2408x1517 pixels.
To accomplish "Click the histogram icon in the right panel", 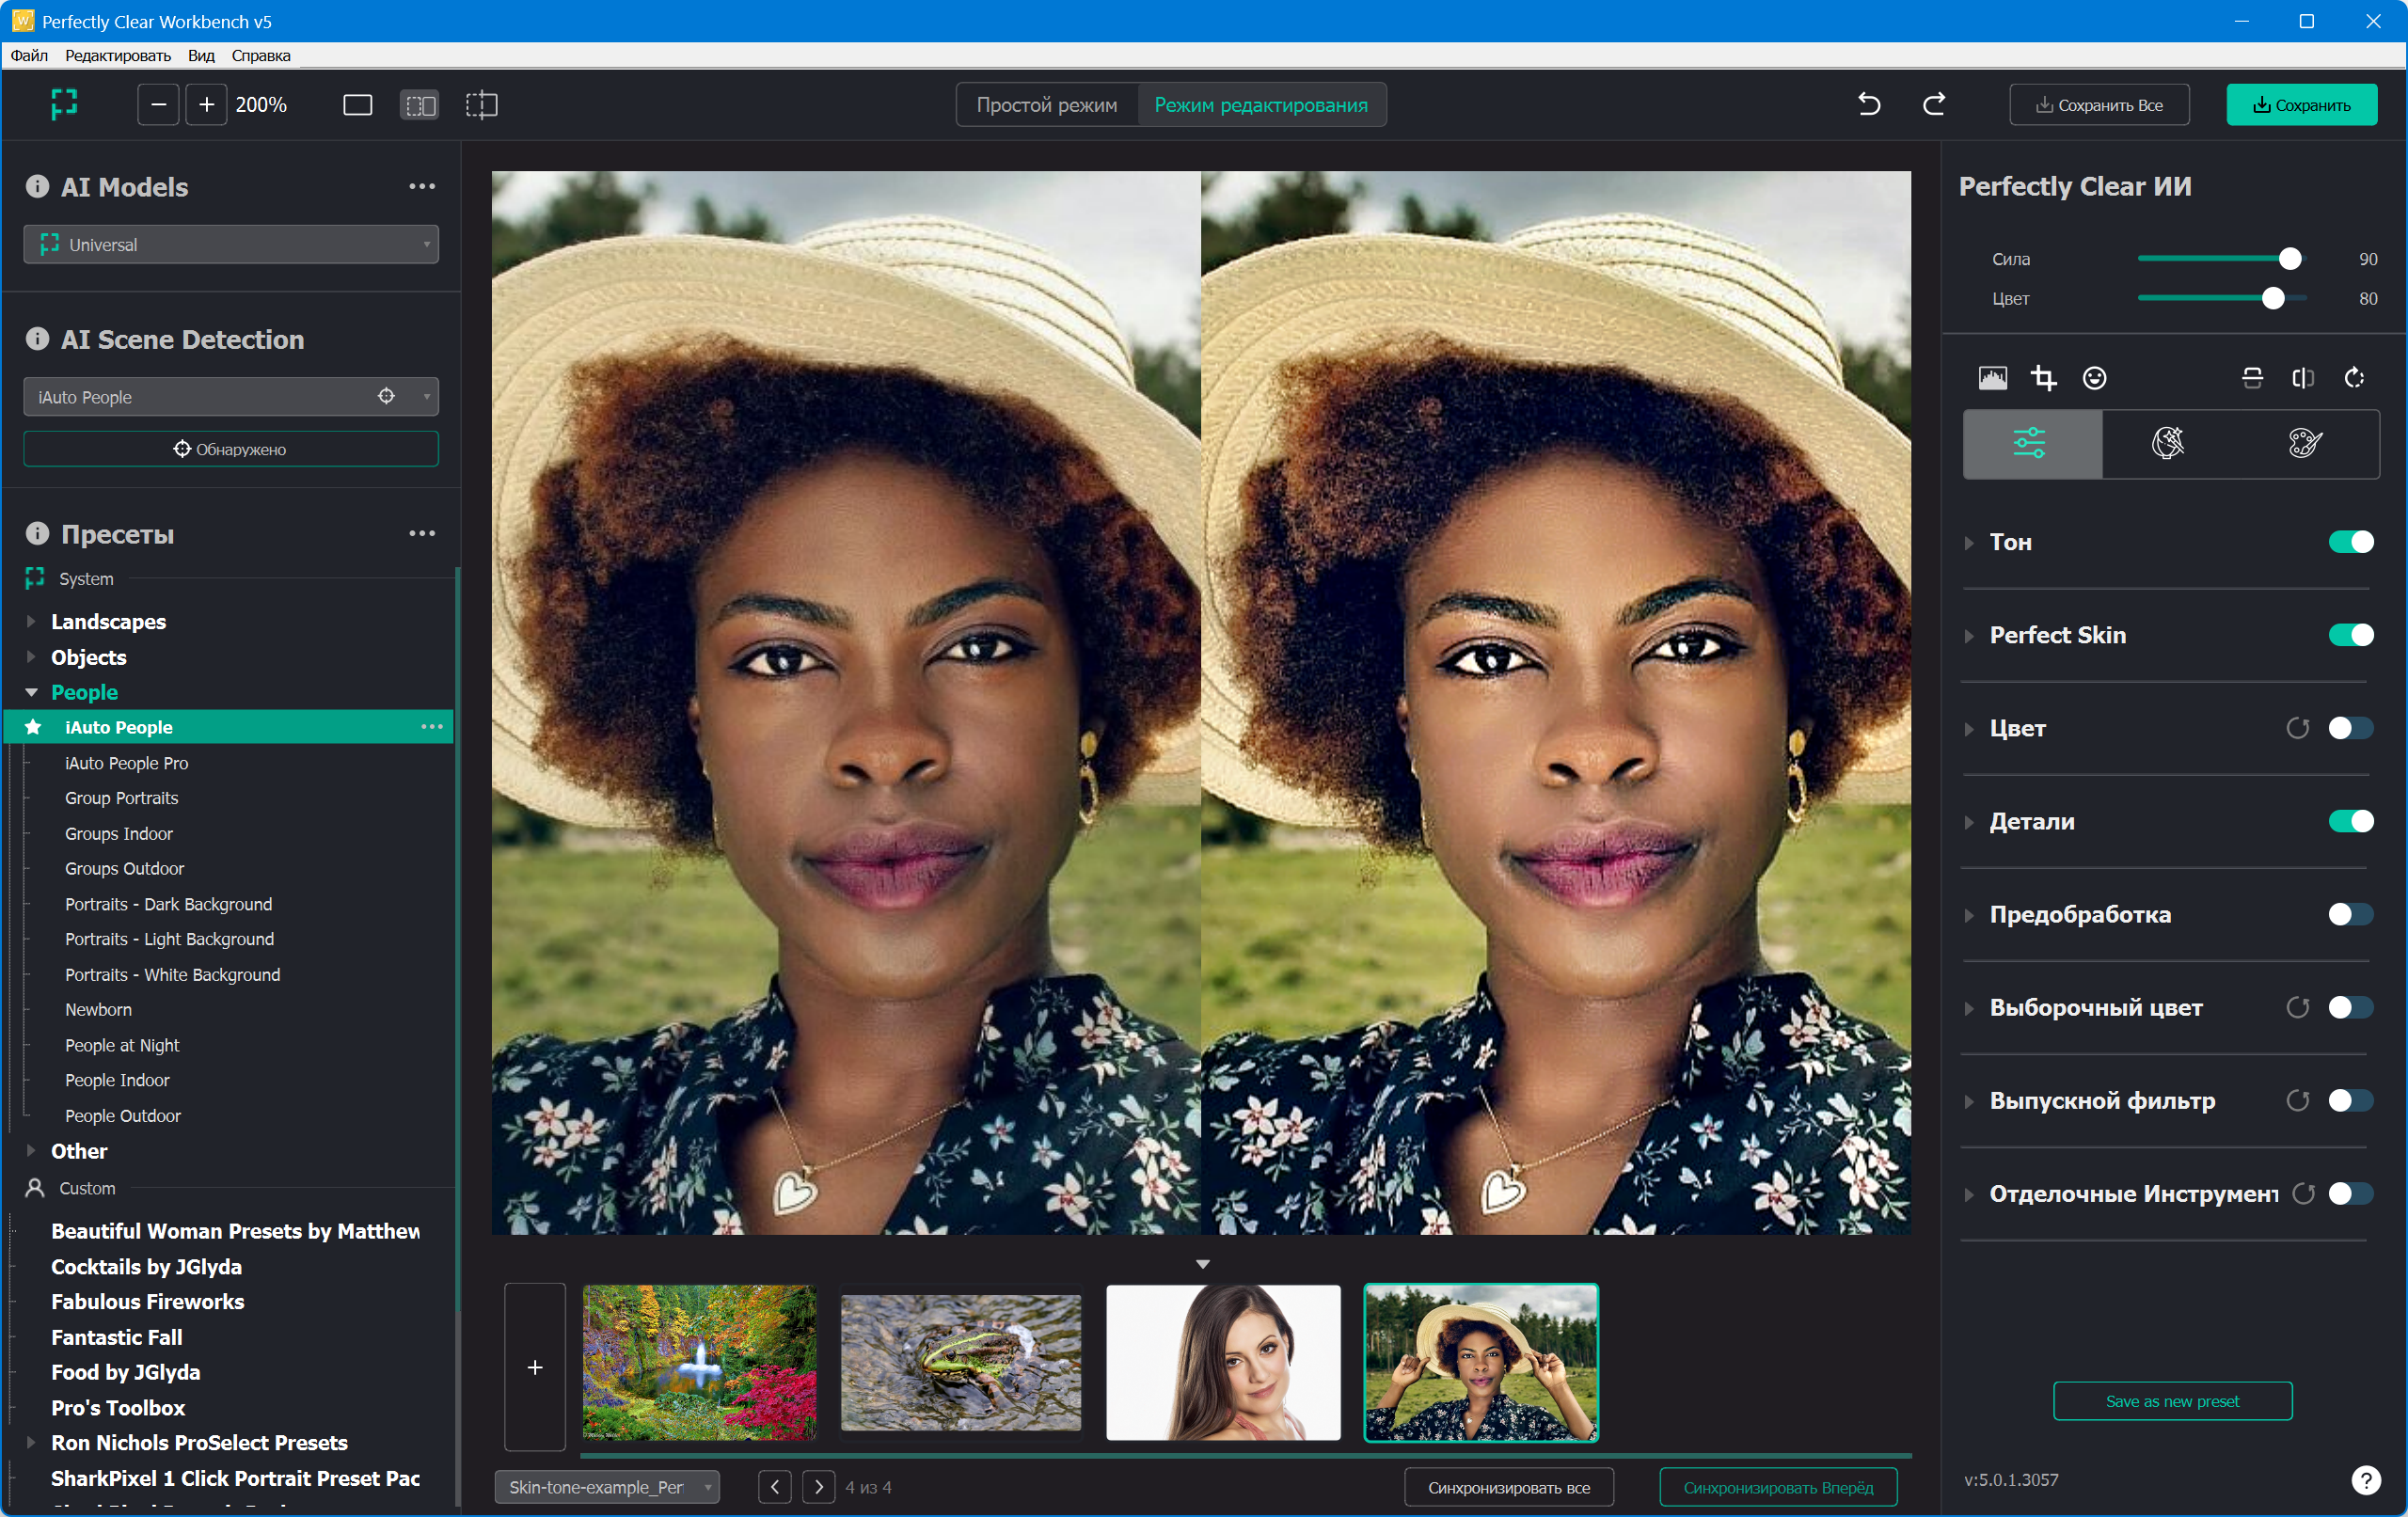I will [1992, 378].
